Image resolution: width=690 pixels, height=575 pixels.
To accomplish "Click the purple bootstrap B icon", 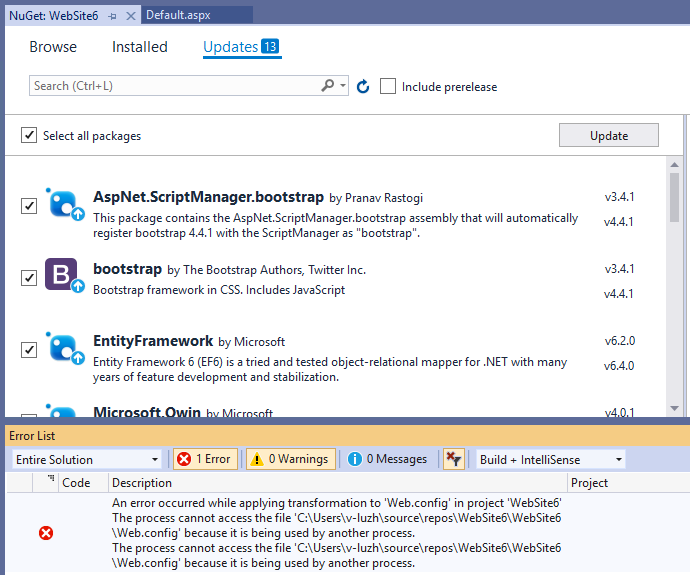I will tap(64, 275).
